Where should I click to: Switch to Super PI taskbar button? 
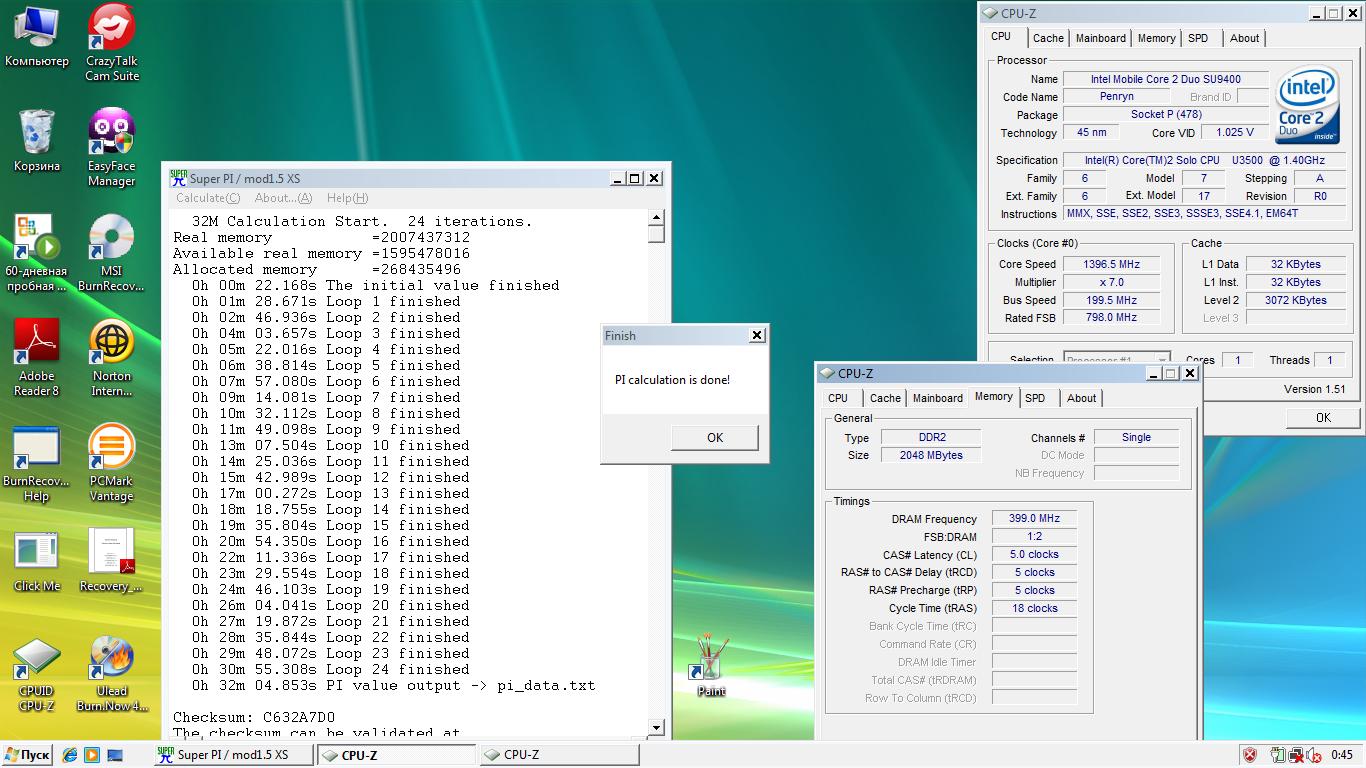232,755
